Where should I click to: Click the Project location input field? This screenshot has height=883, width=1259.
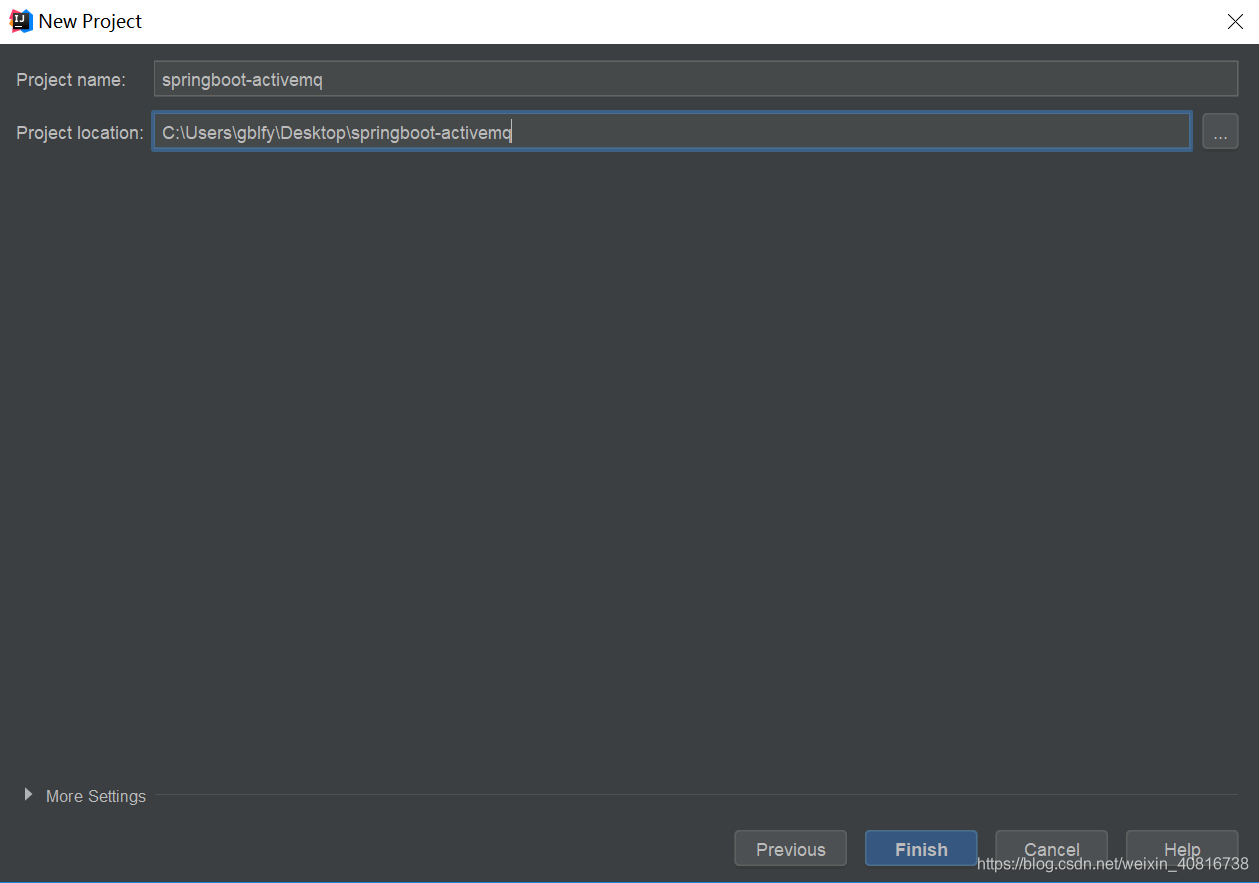tap(672, 131)
